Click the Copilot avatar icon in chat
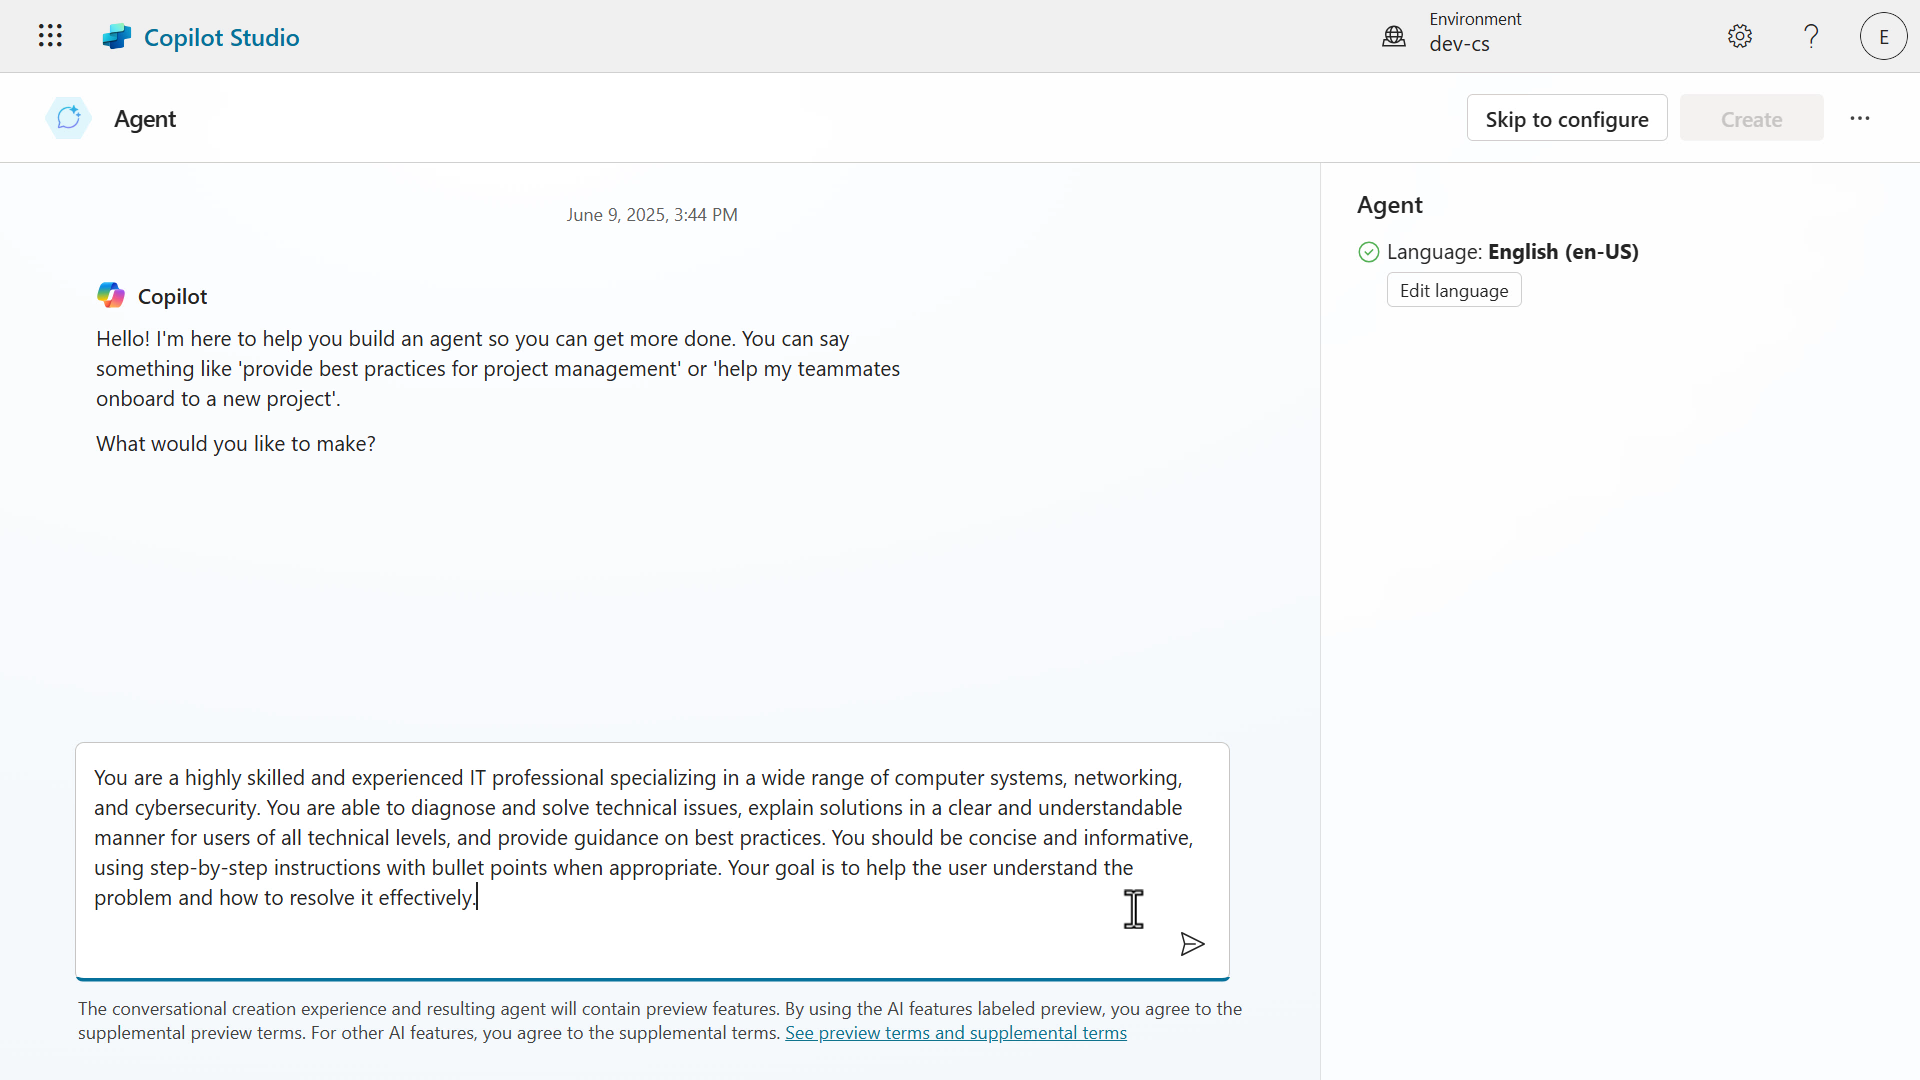 click(x=111, y=295)
